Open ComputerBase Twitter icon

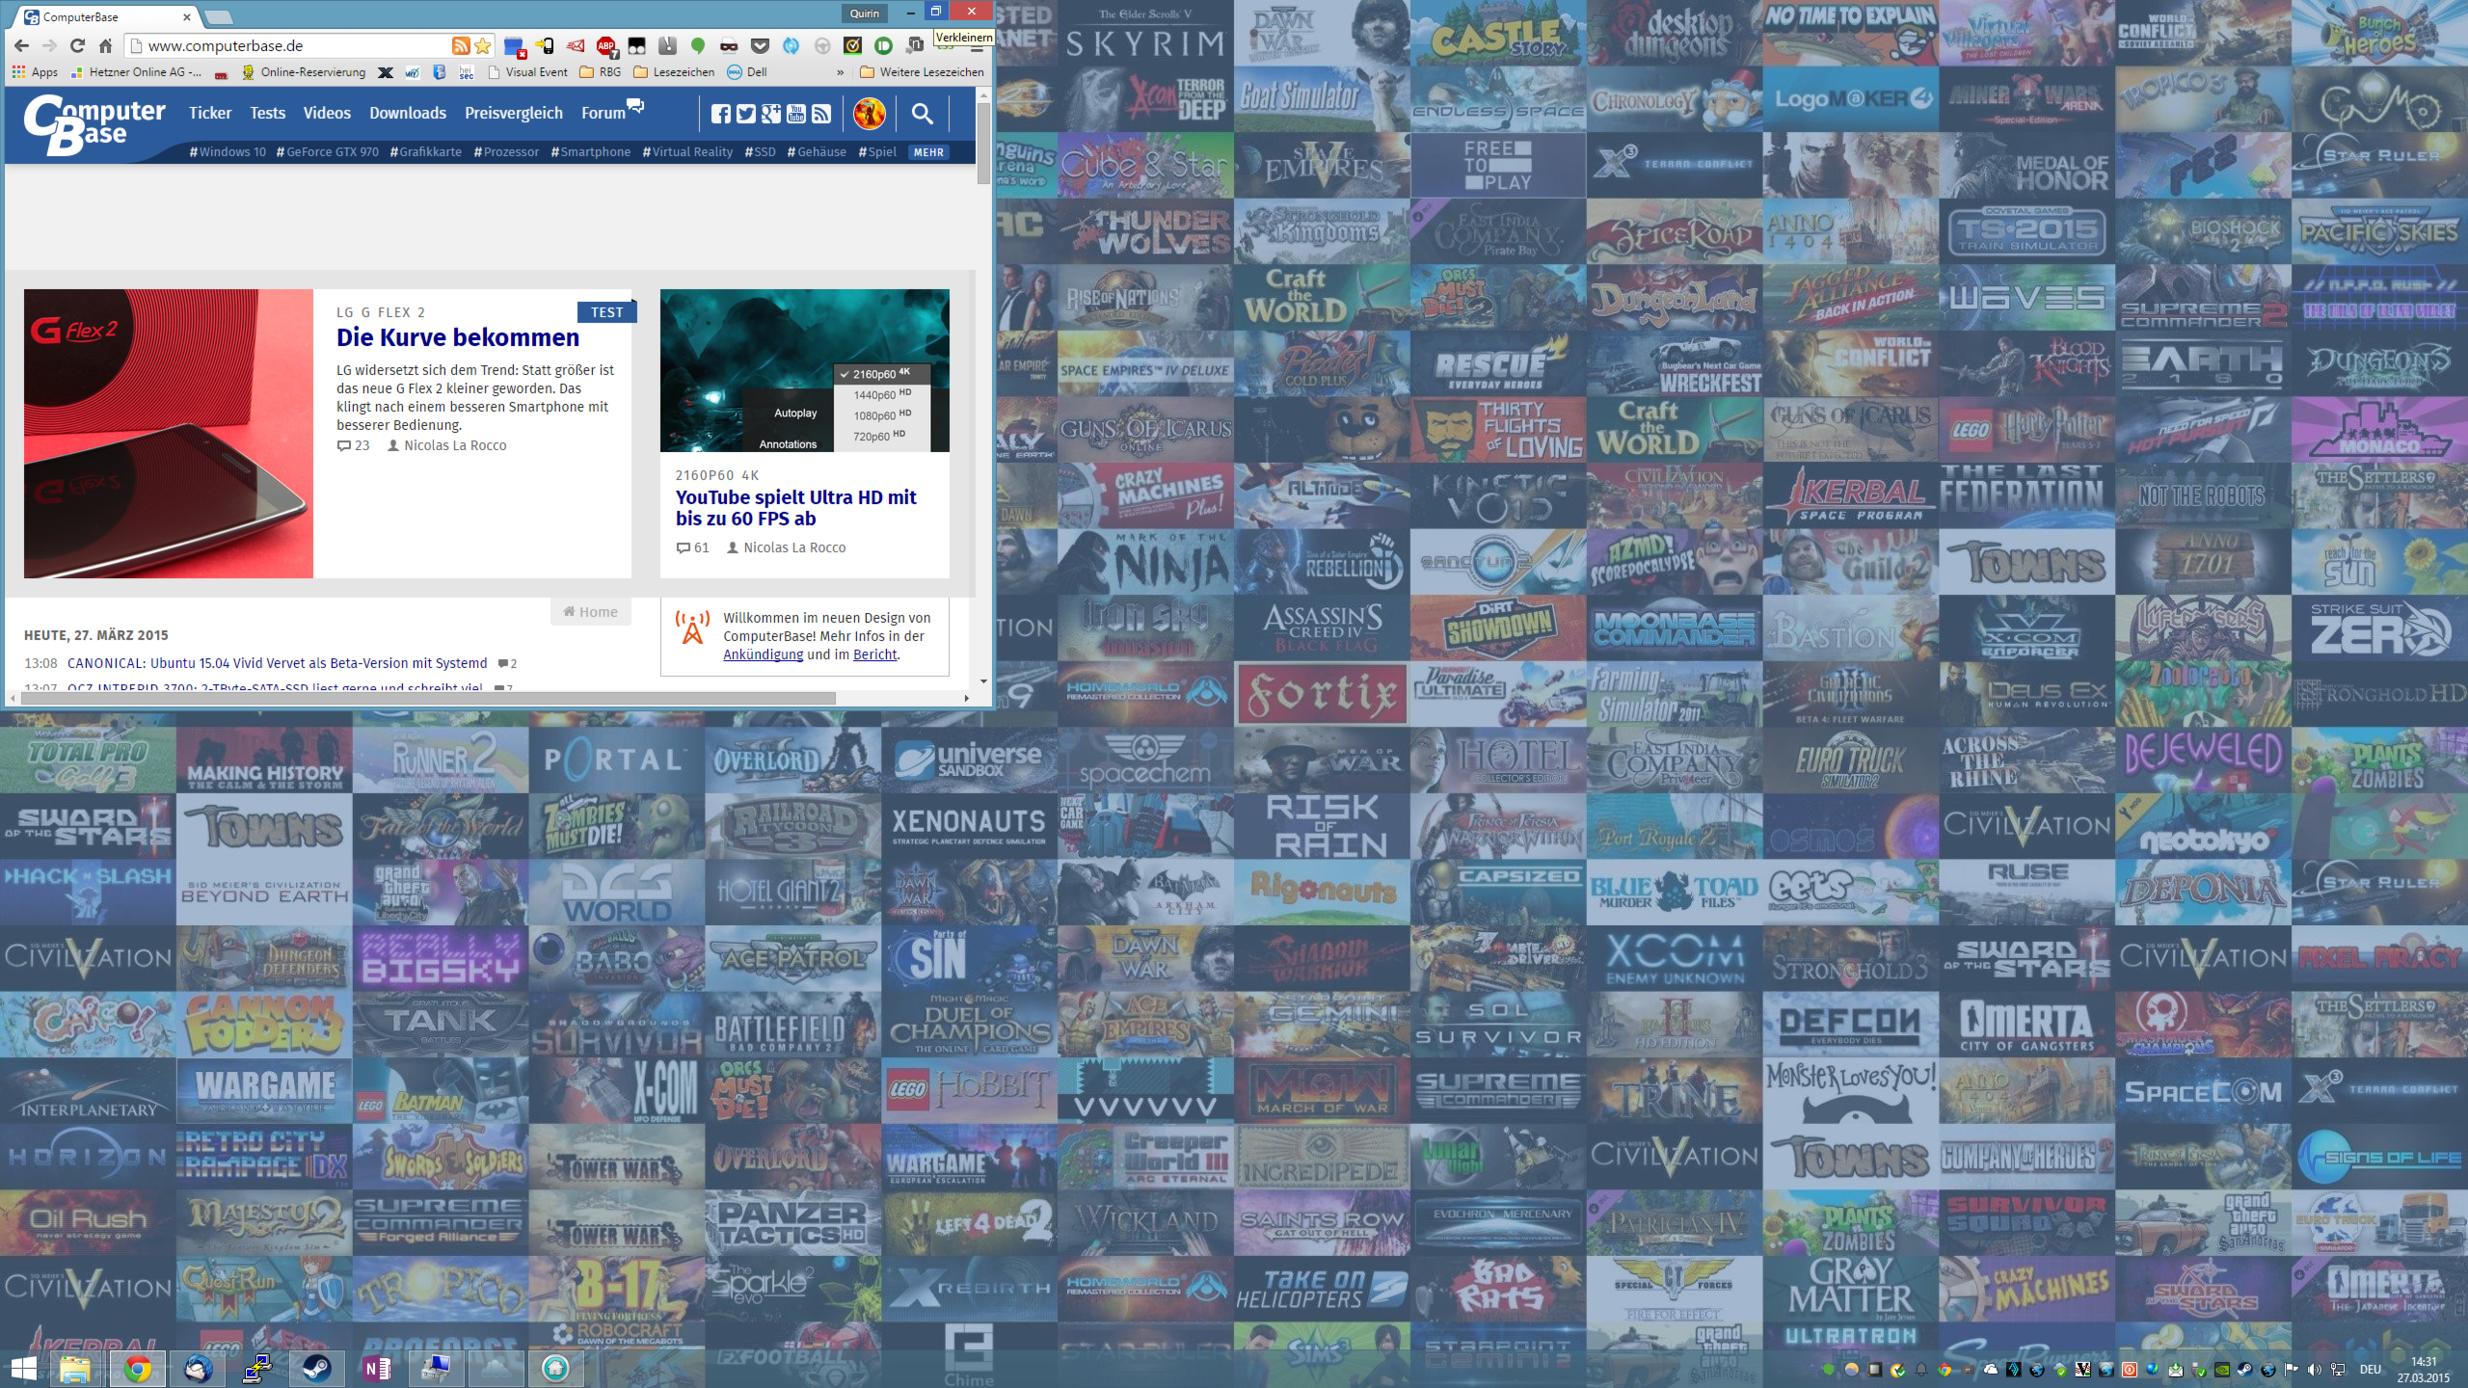pyautogui.click(x=746, y=114)
